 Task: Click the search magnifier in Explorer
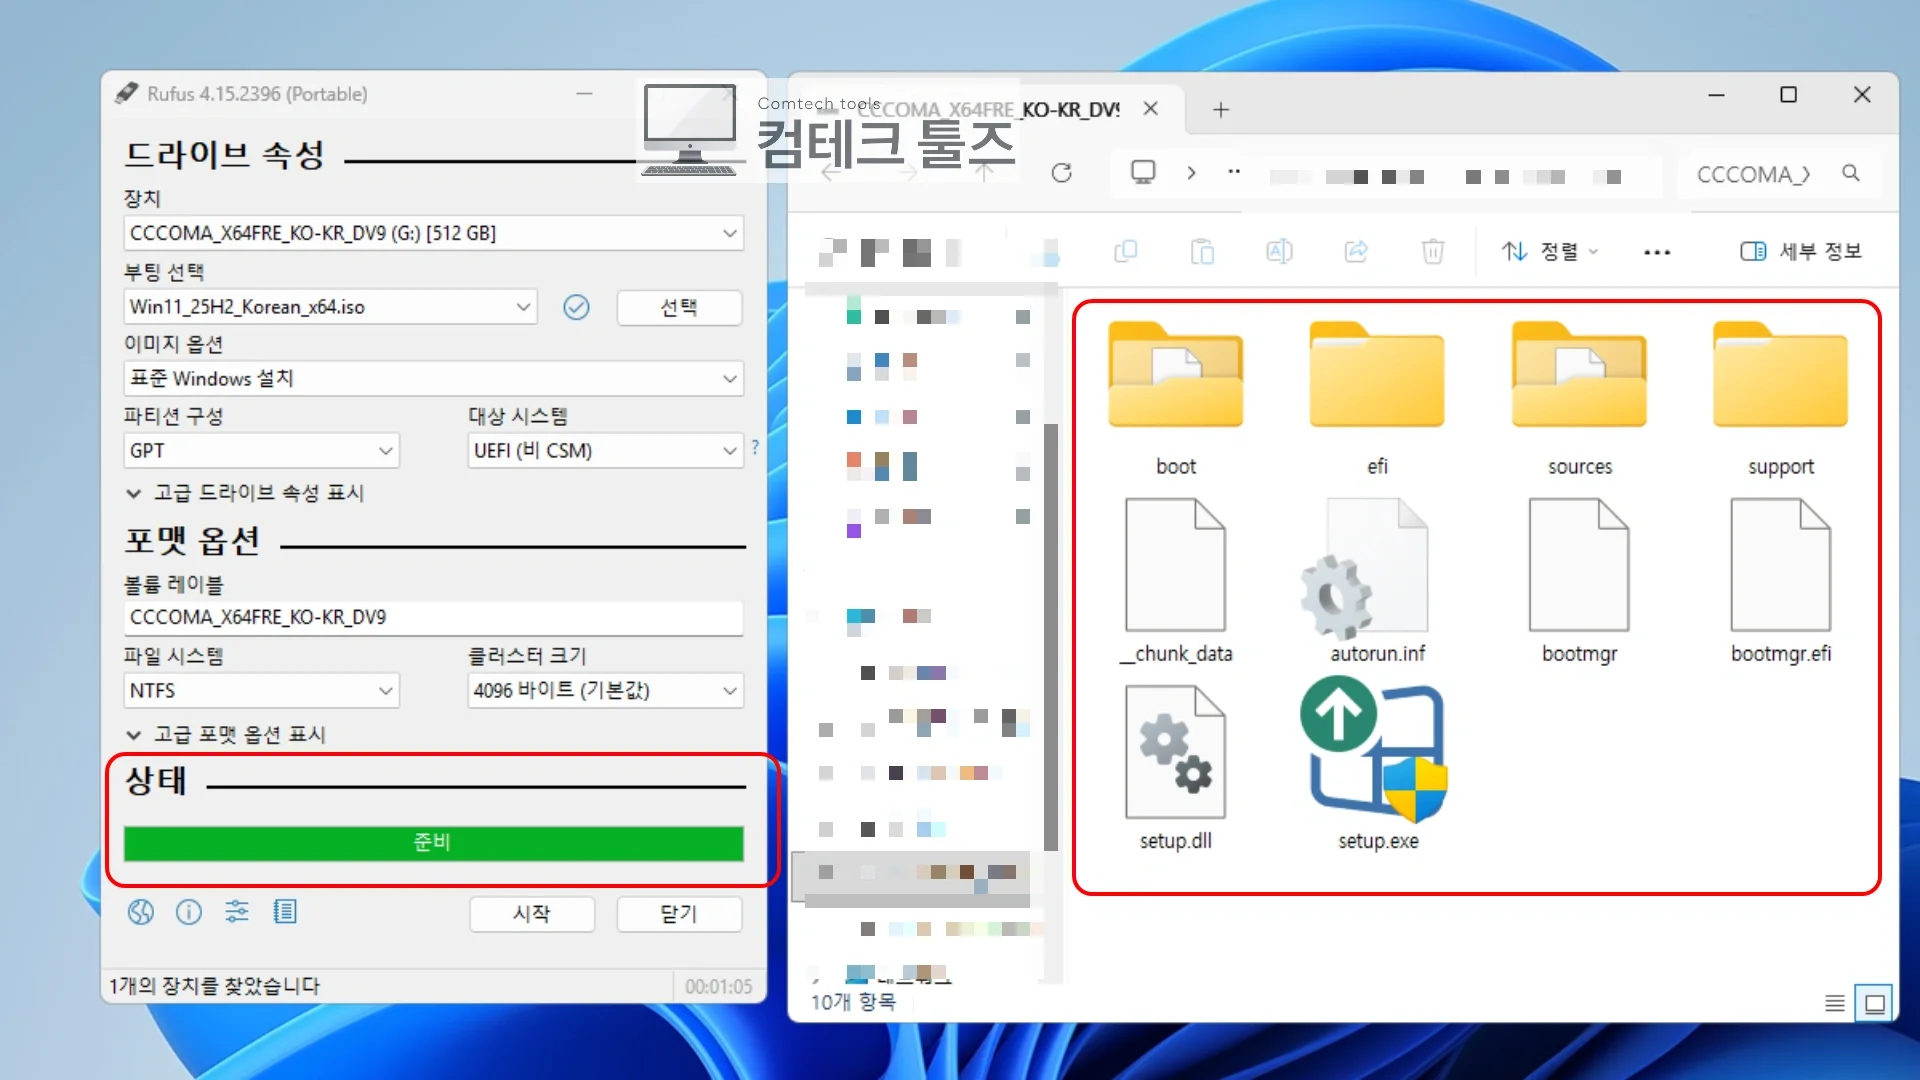pyautogui.click(x=1851, y=173)
